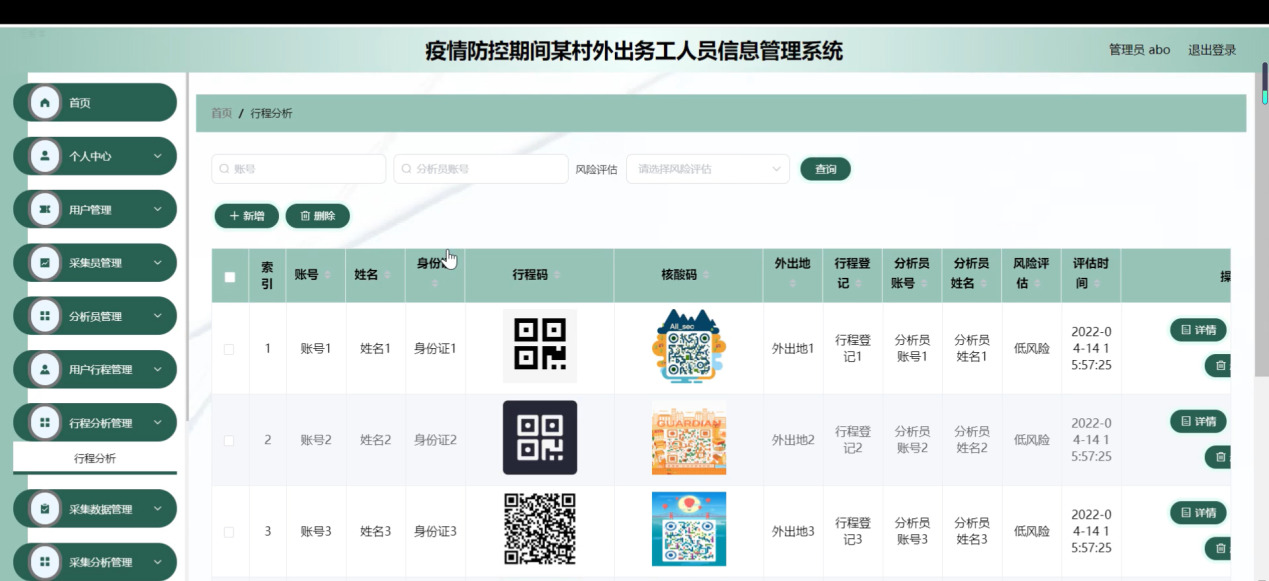Open the 行程码 QR image for 账号1

point(540,346)
